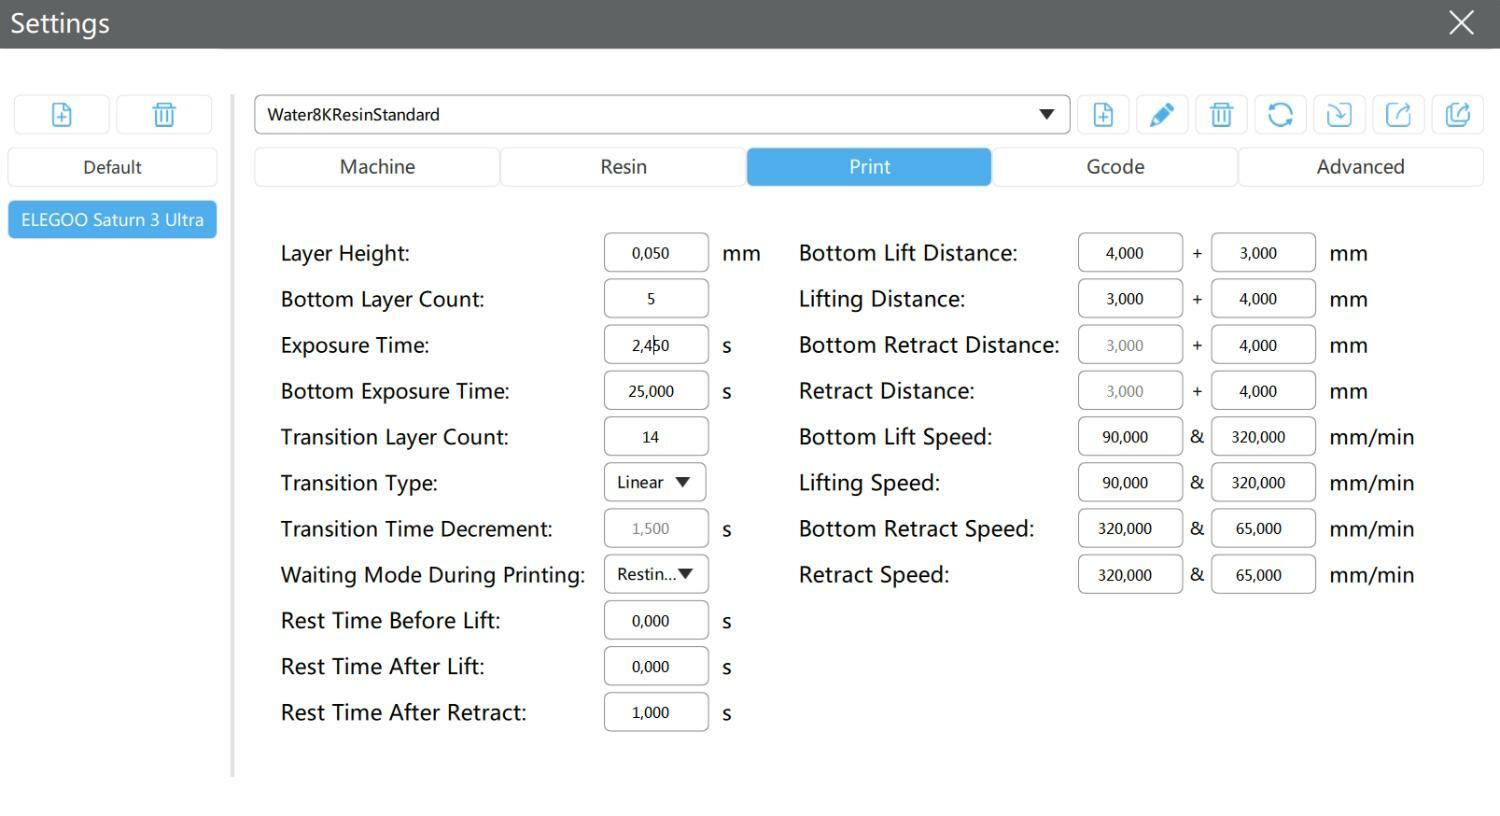
Task: Add a new printer in the left sidebar
Action: coord(61,115)
